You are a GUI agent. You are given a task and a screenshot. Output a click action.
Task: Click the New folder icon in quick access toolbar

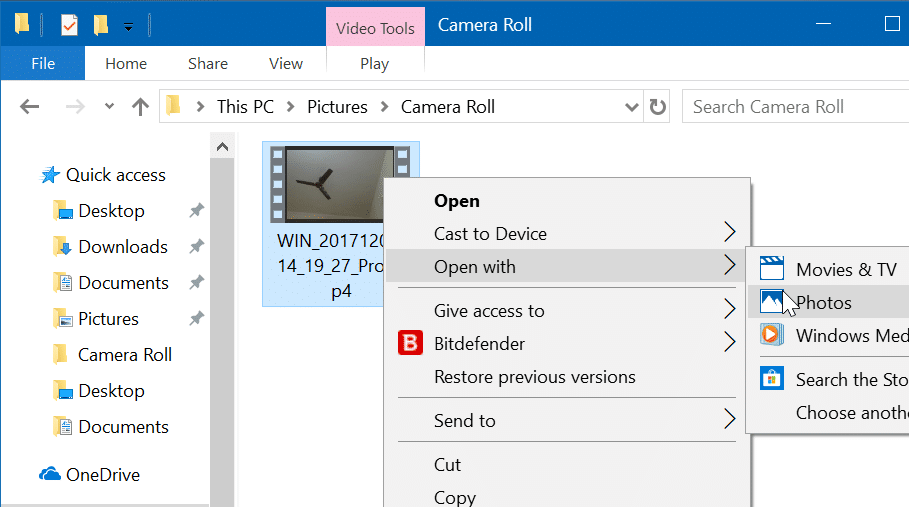click(x=101, y=25)
